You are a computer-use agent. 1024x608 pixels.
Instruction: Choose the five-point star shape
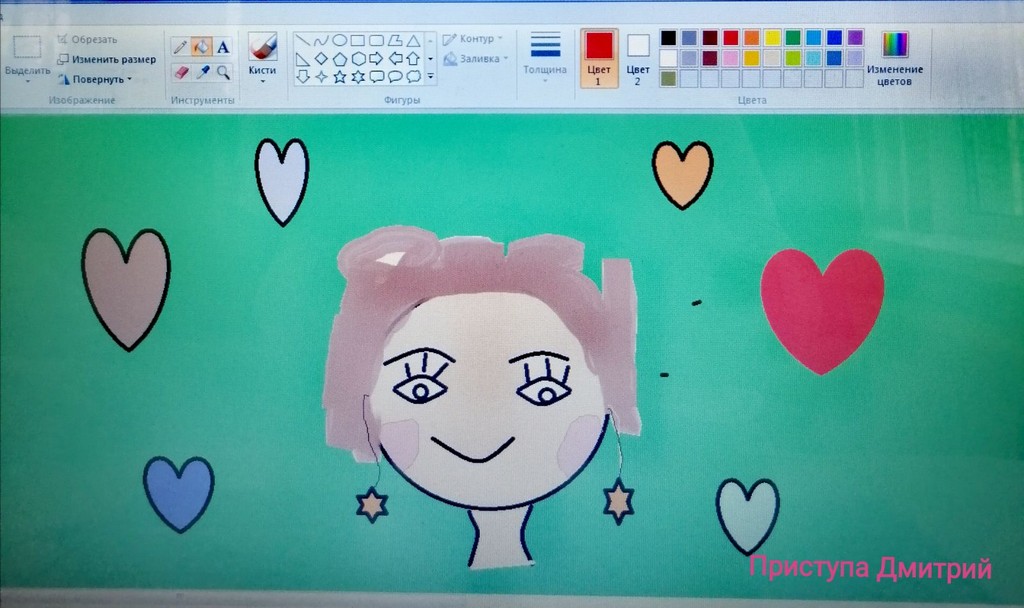click(340, 76)
